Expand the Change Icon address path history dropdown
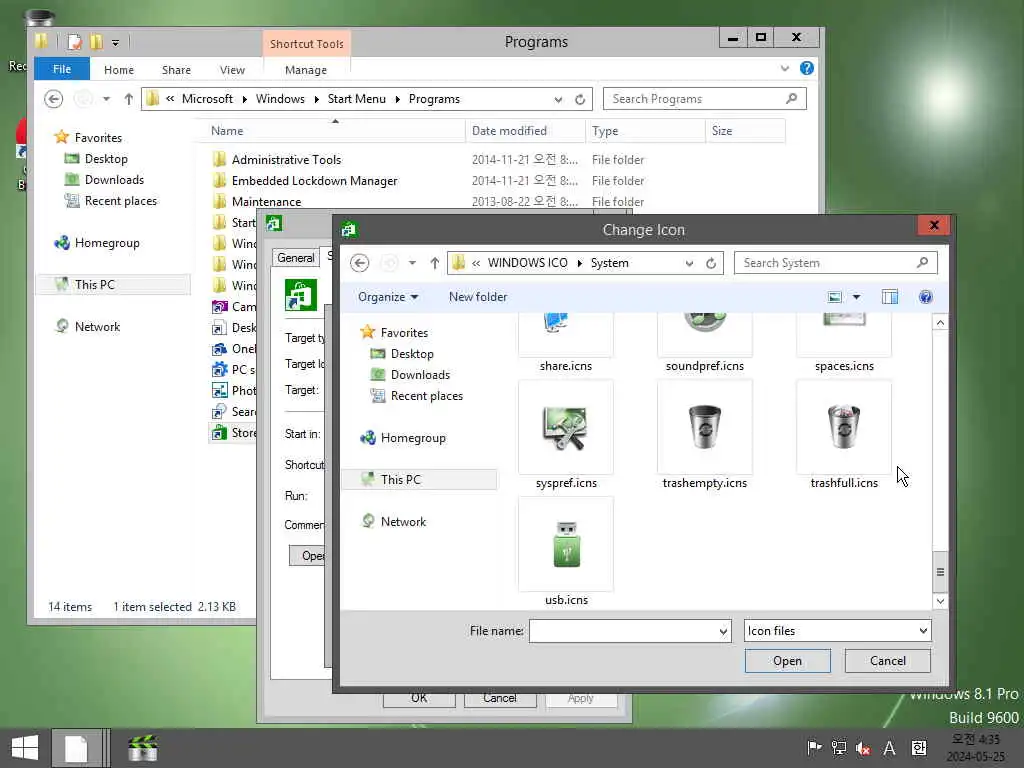Image resolution: width=1024 pixels, height=768 pixels. (689, 263)
